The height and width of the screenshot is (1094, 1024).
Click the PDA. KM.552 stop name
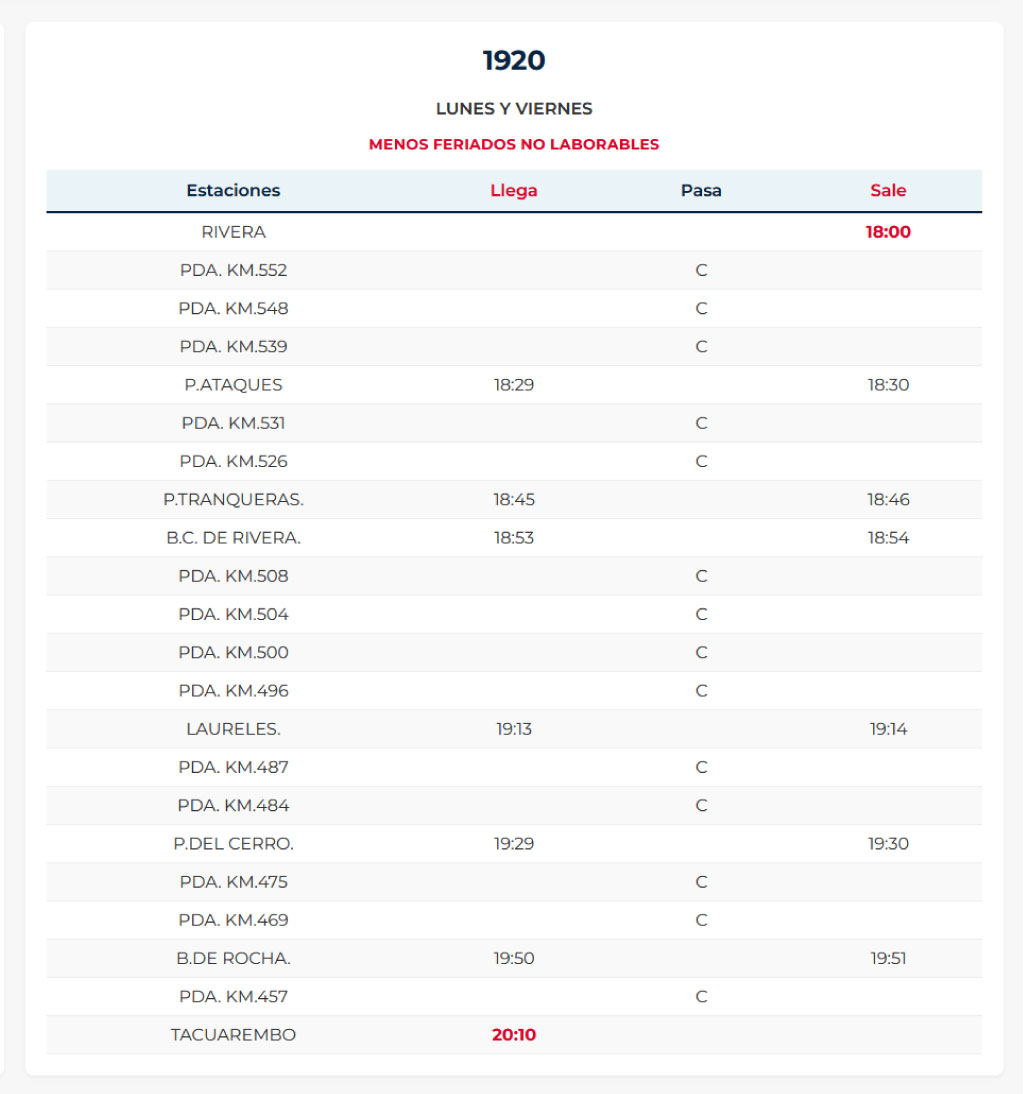(233, 270)
